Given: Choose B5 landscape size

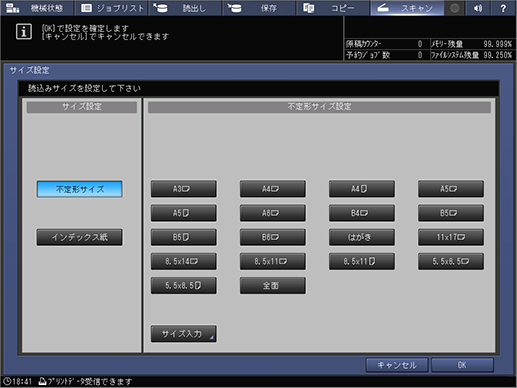Looking at the screenshot, I should (x=451, y=213).
